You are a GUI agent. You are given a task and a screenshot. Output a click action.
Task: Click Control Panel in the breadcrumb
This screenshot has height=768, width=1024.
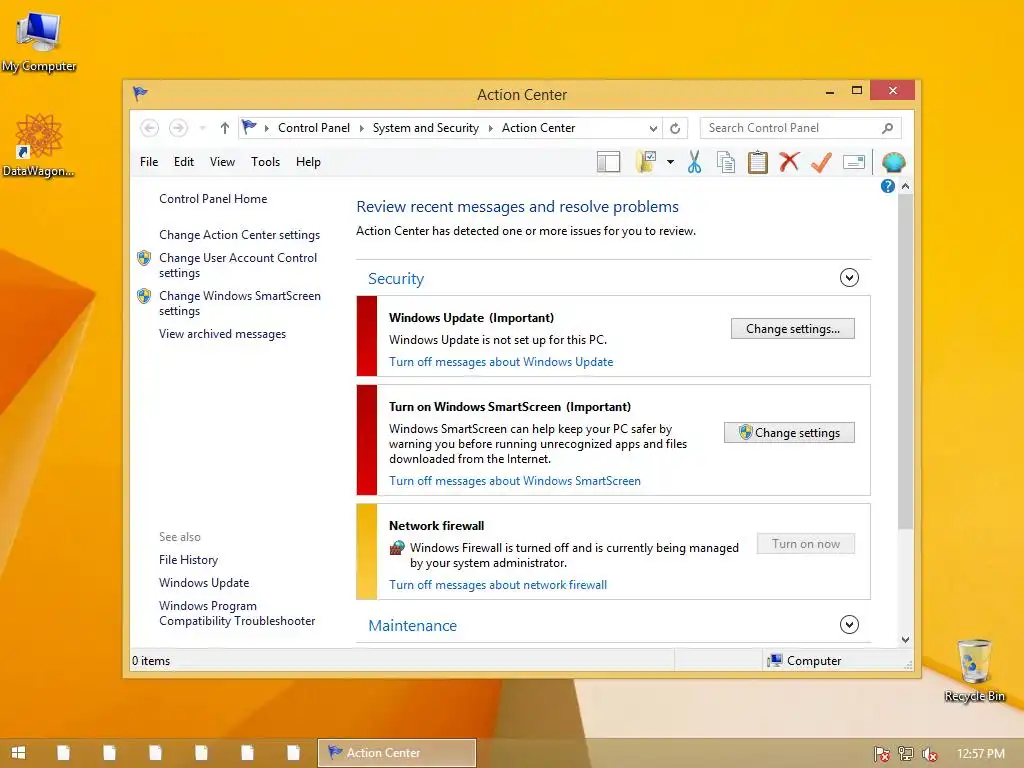click(314, 128)
